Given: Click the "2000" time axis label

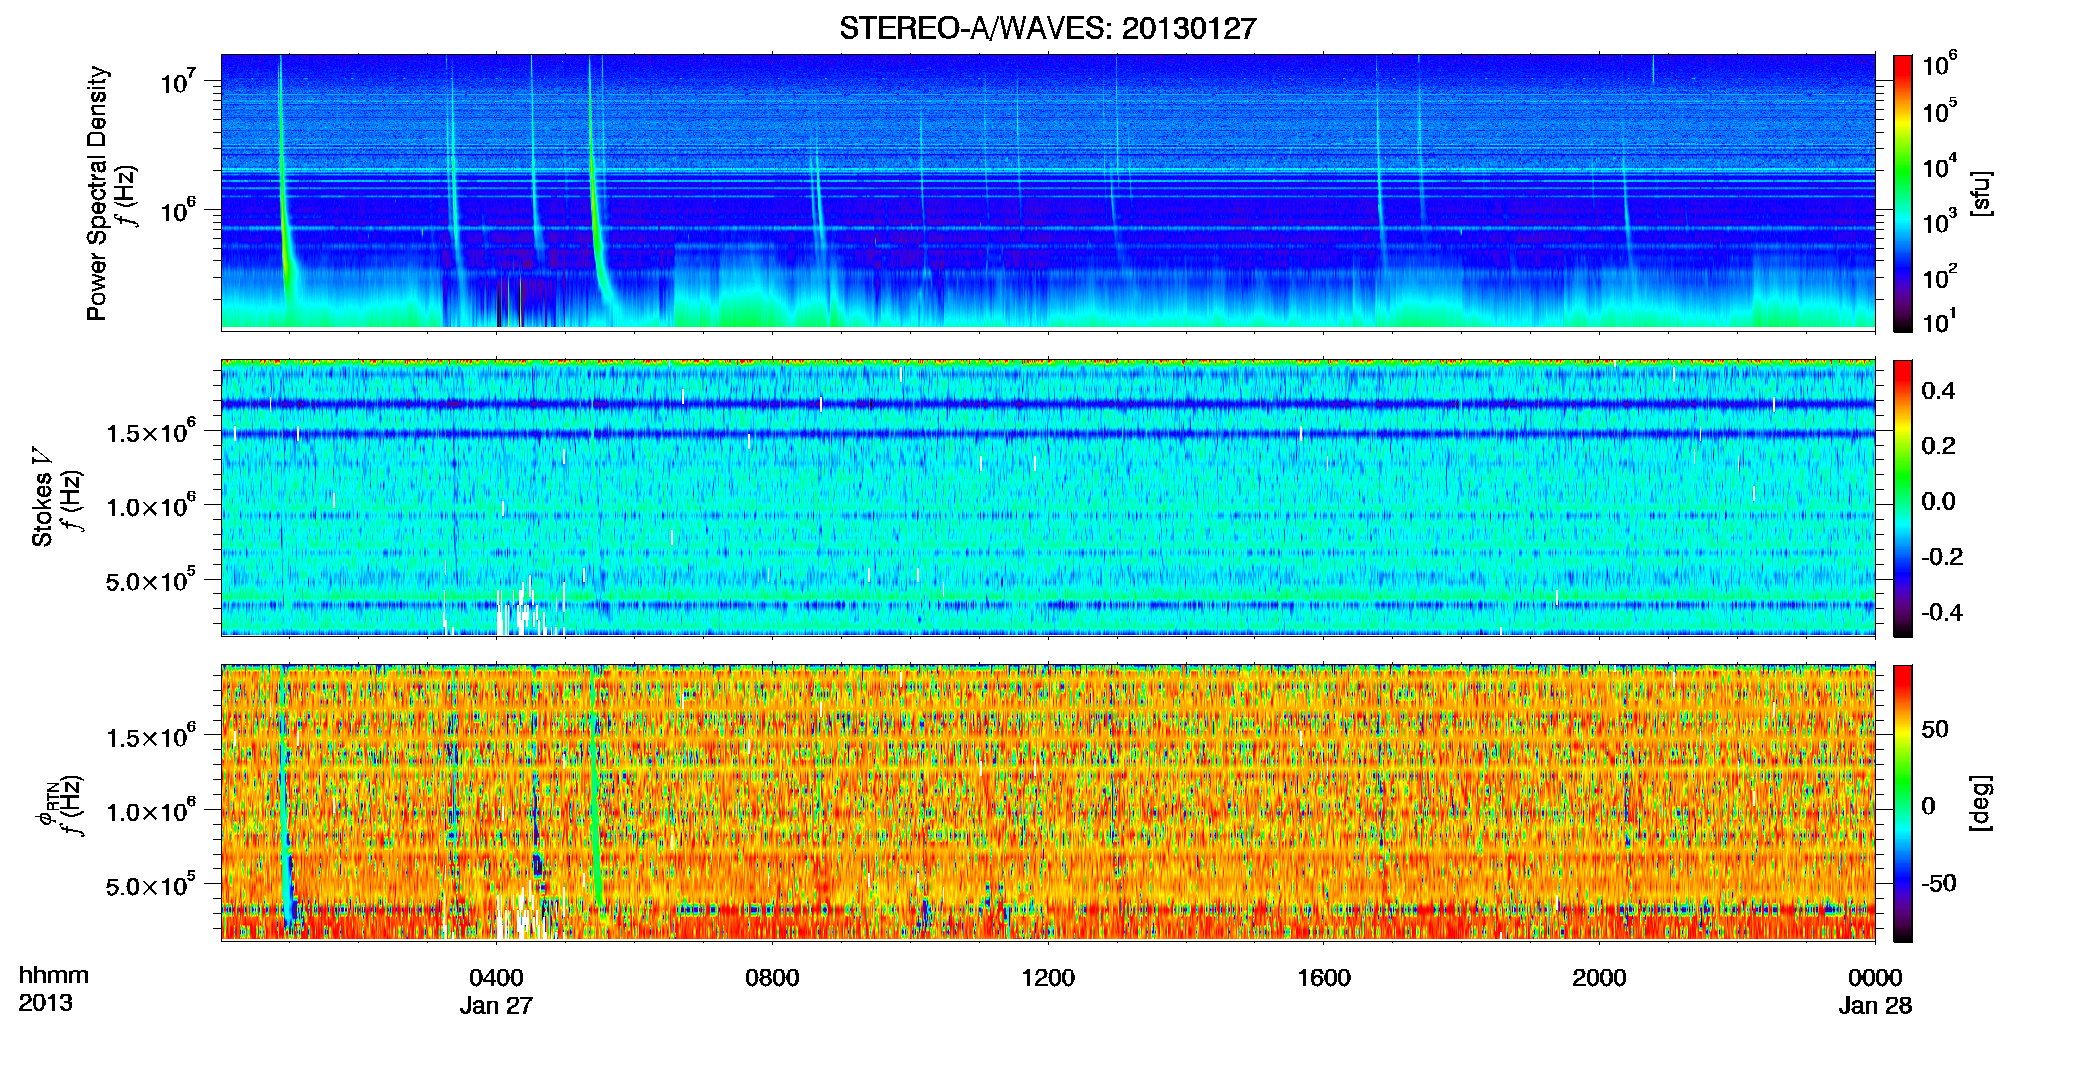Looking at the screenshot, I should pyautogui.click(x=1599, y=978).
